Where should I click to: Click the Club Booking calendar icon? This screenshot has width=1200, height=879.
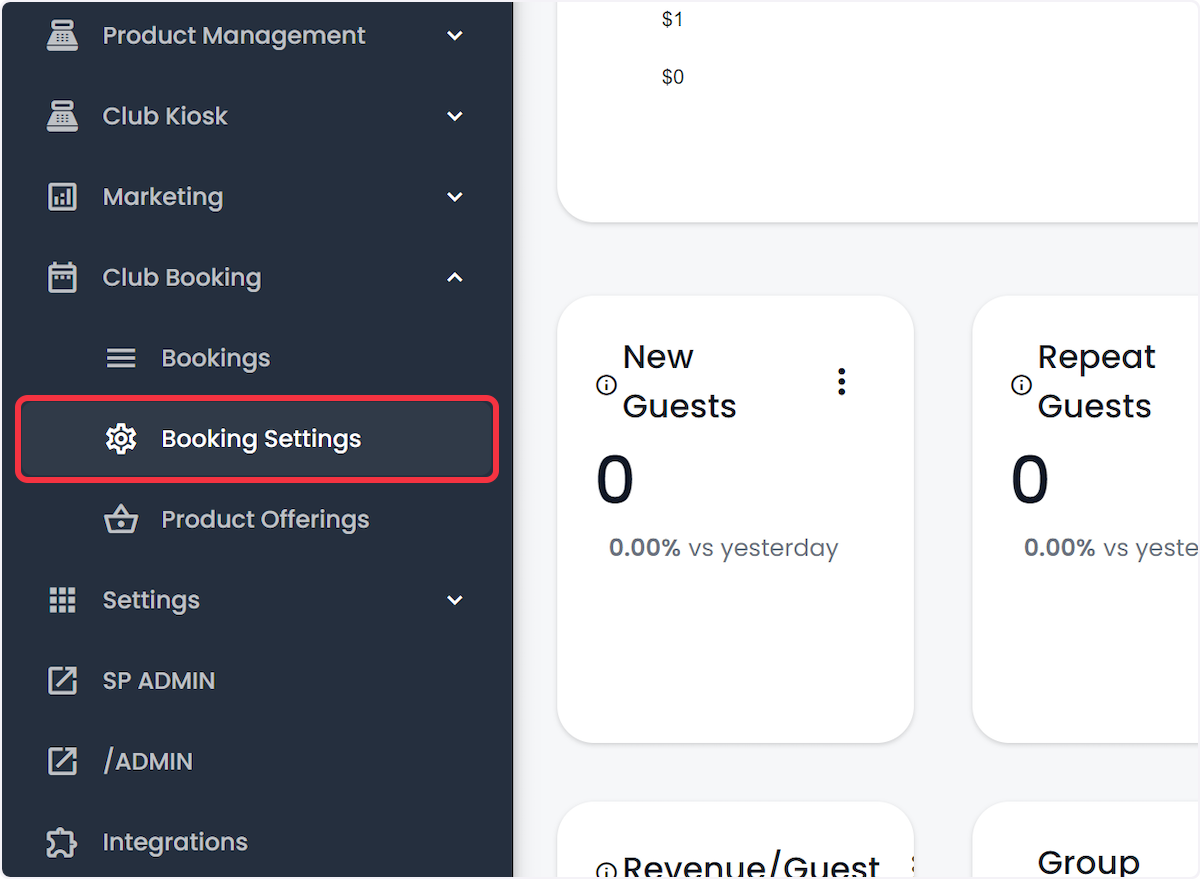(62, 277)
